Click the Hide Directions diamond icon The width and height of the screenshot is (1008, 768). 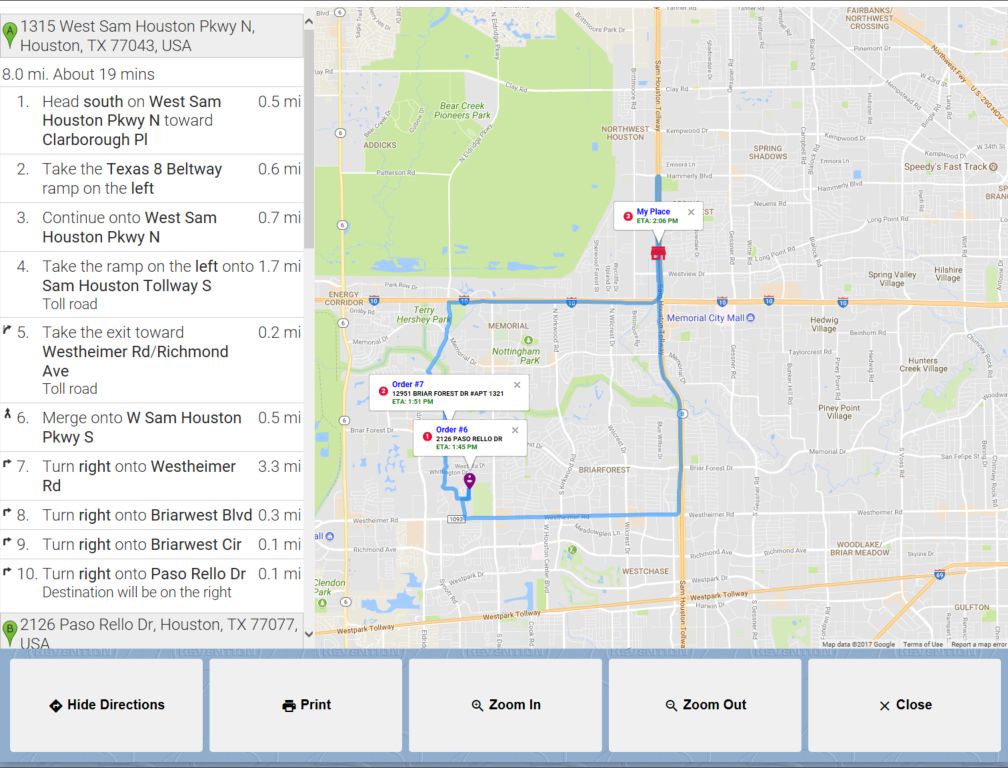(x=56, y=706)
